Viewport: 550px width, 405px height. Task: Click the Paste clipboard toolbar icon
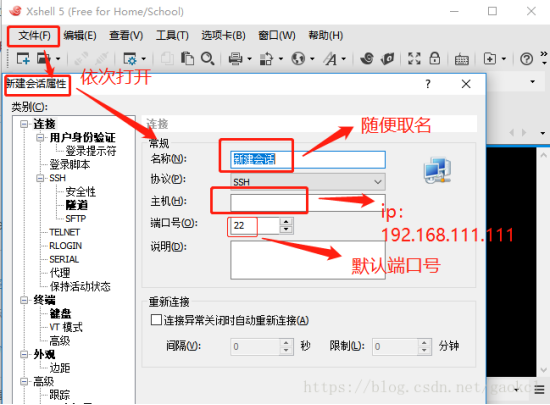pos(187,59)
